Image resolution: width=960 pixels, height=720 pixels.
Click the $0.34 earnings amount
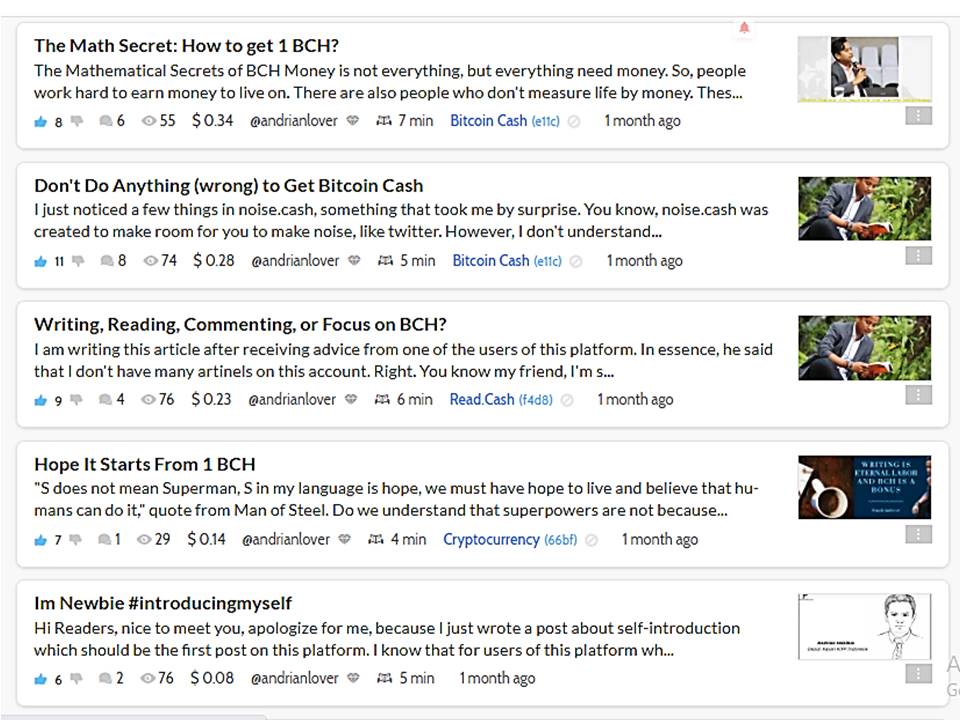[212, 121]
